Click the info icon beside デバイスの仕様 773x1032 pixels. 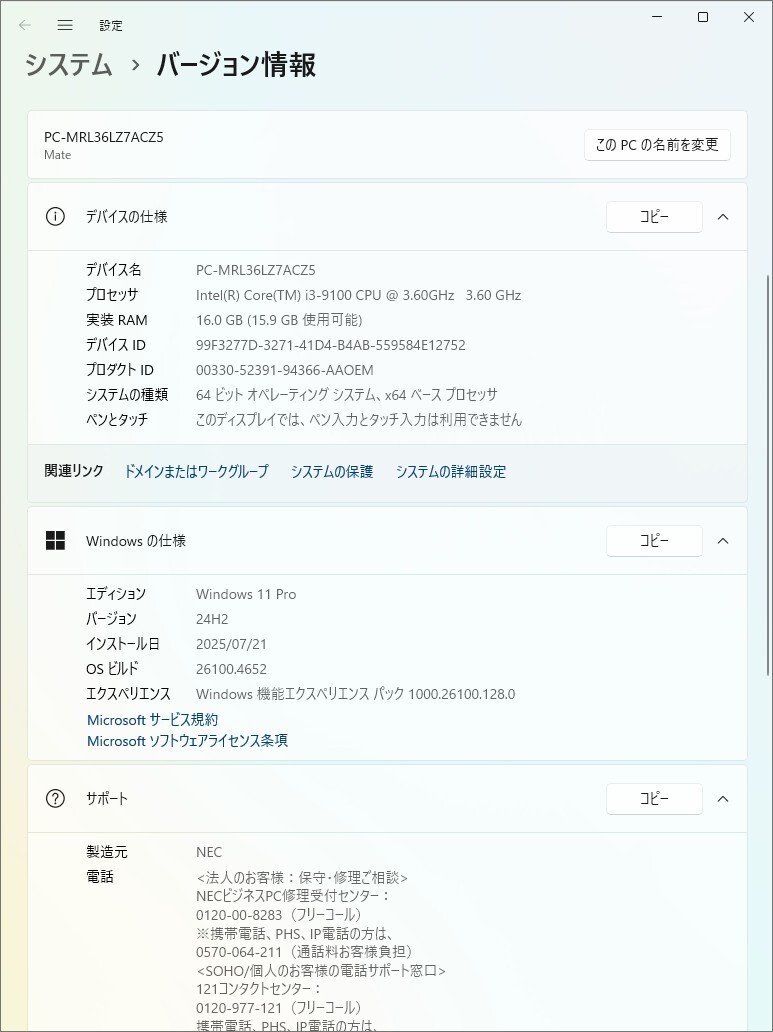pyautogui.click(x=55, y=217)
